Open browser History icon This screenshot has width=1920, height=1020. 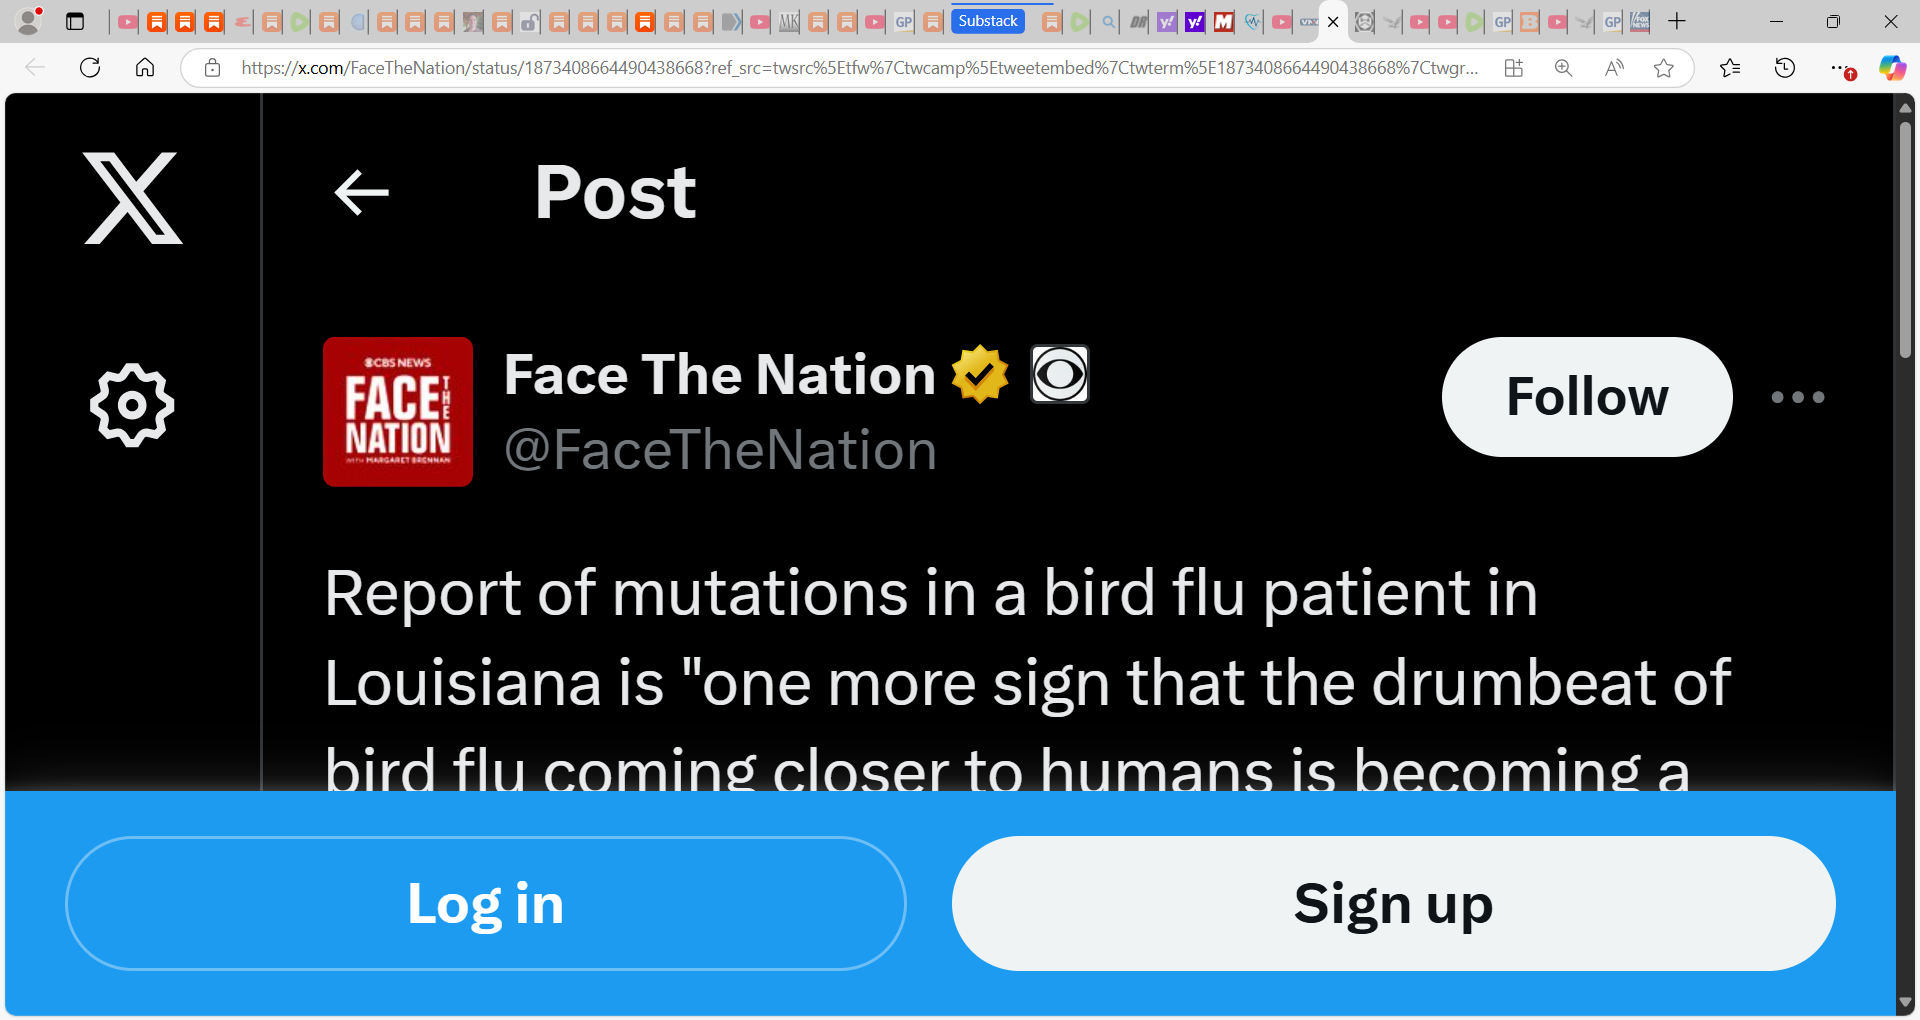click(x=1785, y=68)
